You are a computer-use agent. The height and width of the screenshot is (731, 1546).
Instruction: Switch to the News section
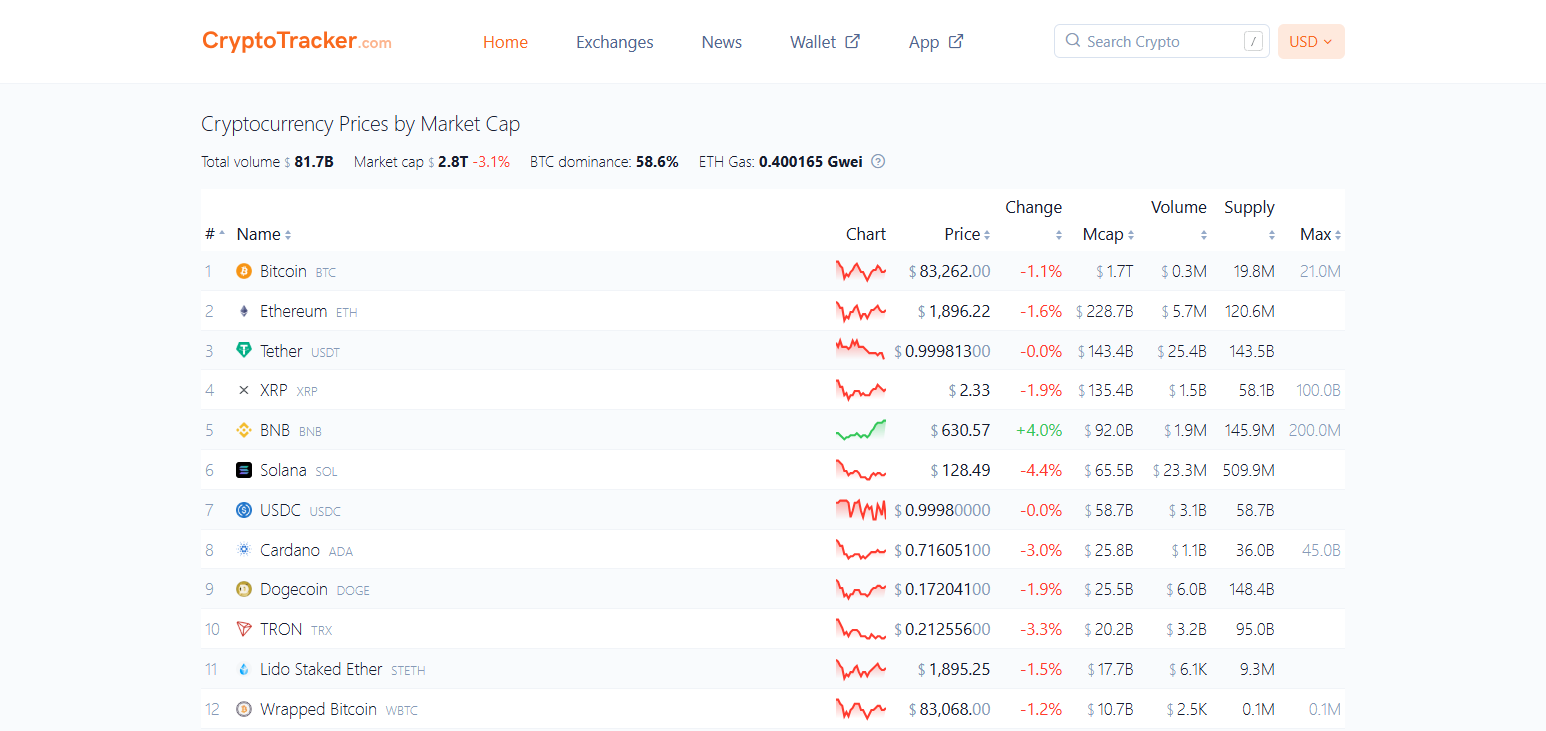click(721, 42)
